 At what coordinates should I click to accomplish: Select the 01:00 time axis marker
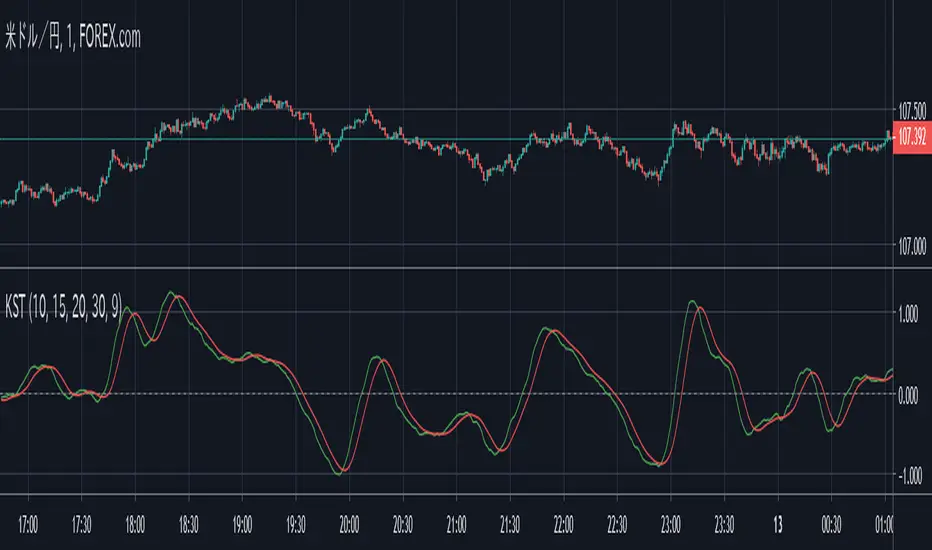pyautogui.click(x=884, y=523)
